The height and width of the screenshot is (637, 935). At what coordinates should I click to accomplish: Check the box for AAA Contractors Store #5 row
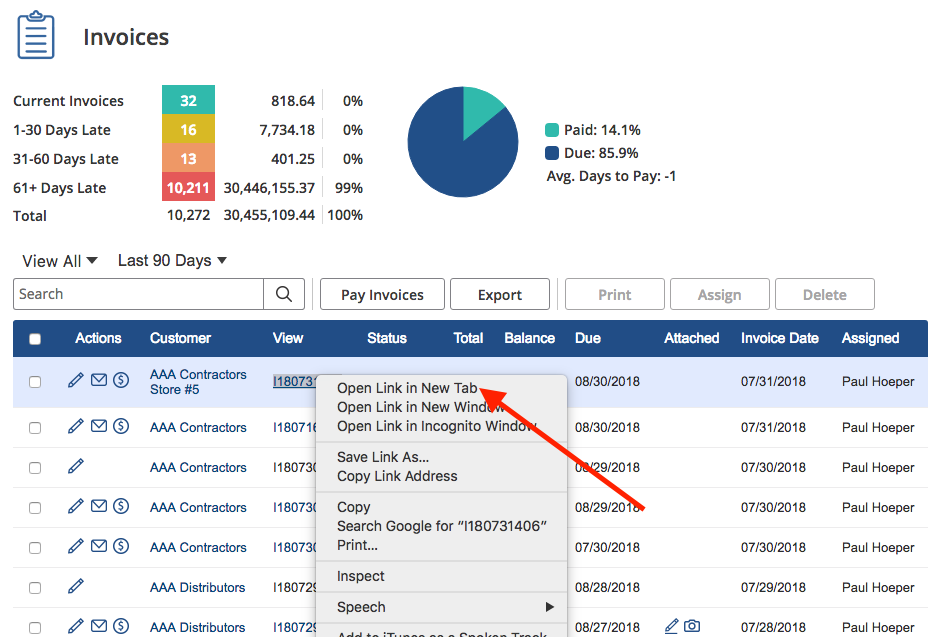click(35, 382)
